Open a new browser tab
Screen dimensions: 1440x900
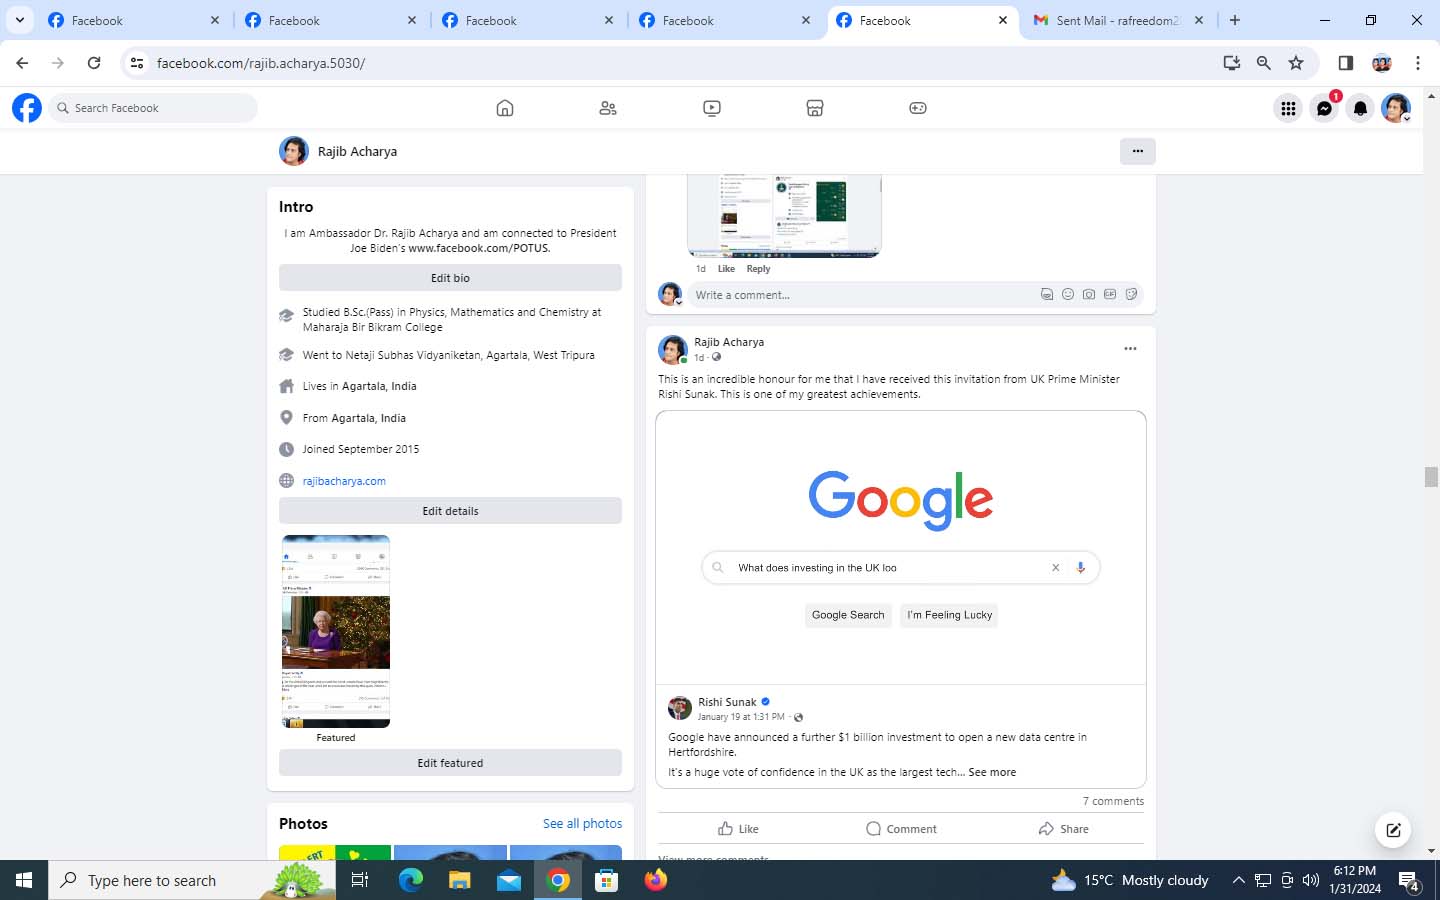(1235, 20)
